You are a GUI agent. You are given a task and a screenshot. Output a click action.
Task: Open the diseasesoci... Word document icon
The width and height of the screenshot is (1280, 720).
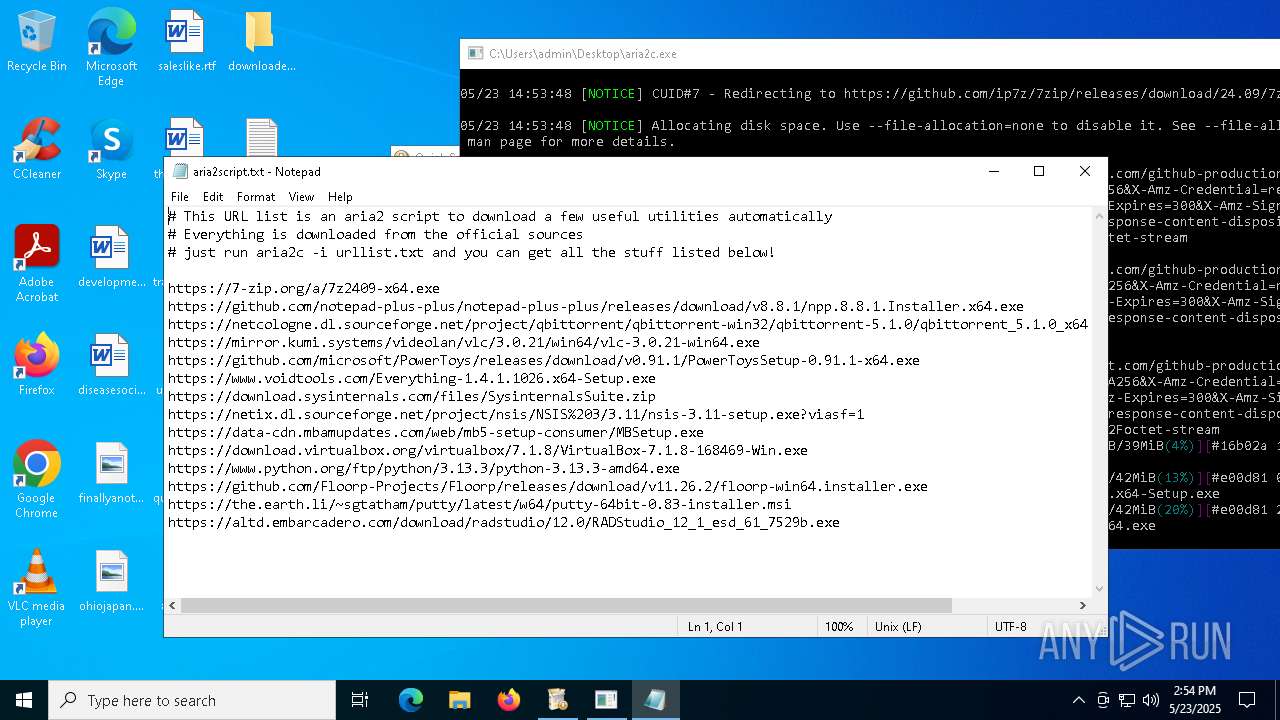(111, 365)
